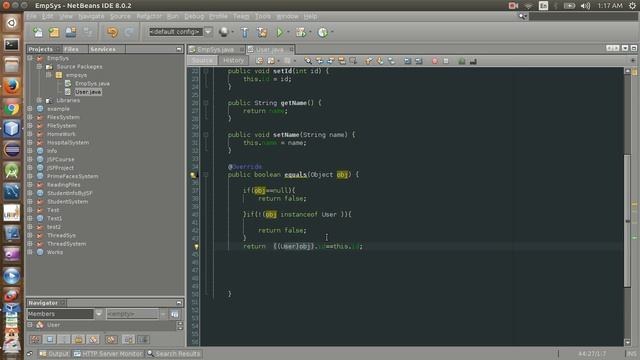Open the dropdown arrow beside Run Project

[x=288, y=32]
